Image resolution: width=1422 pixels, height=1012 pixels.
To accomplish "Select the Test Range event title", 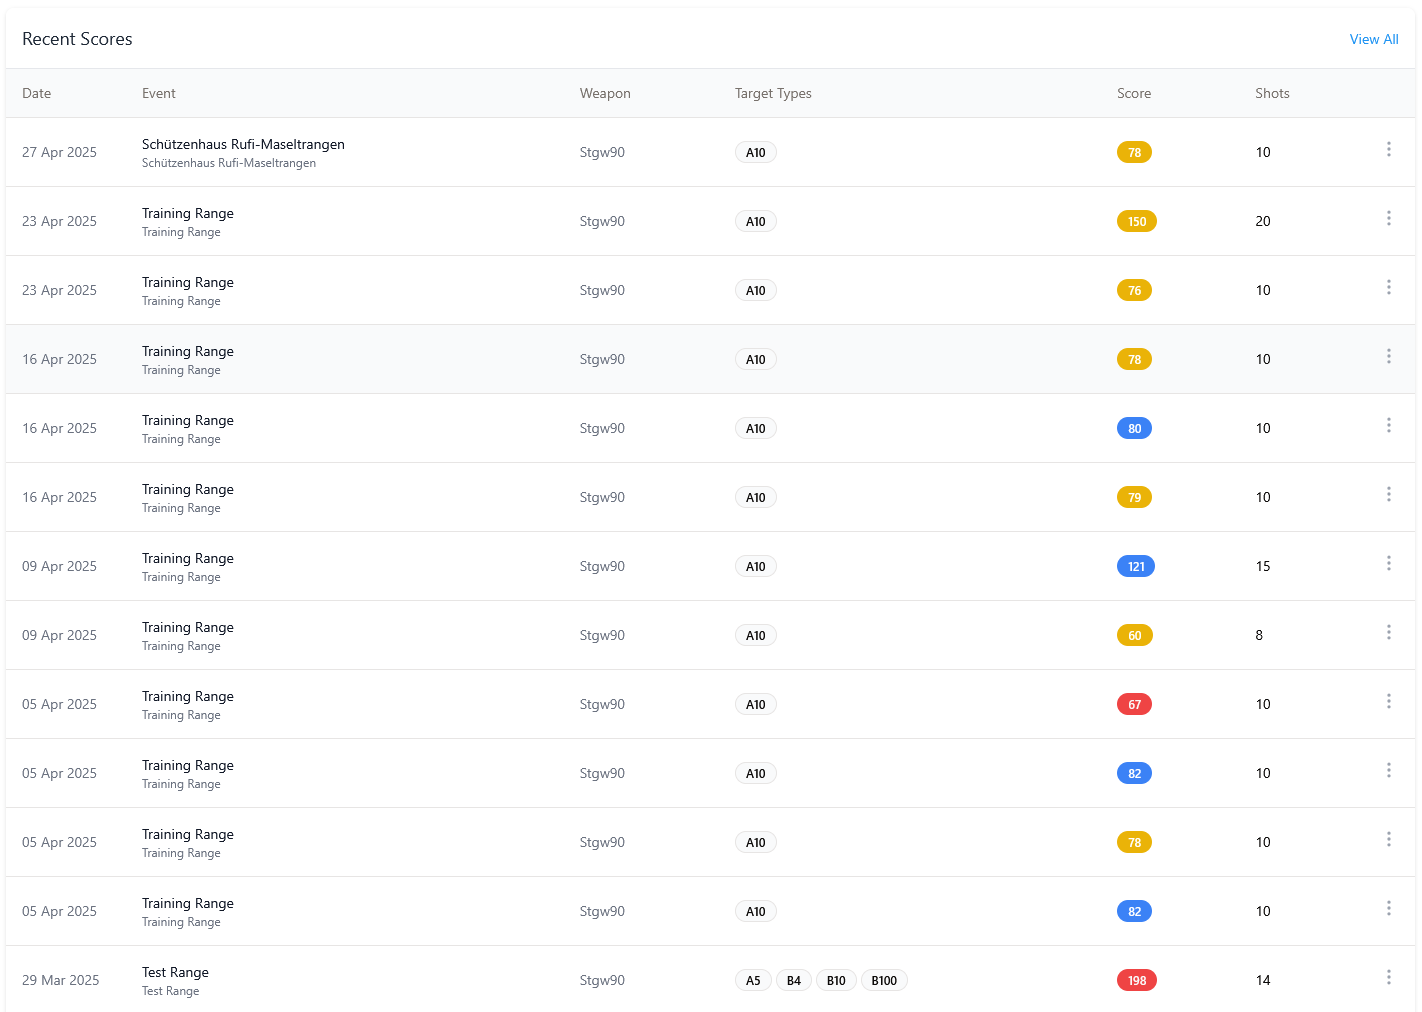I will click(x=175, y=972).
